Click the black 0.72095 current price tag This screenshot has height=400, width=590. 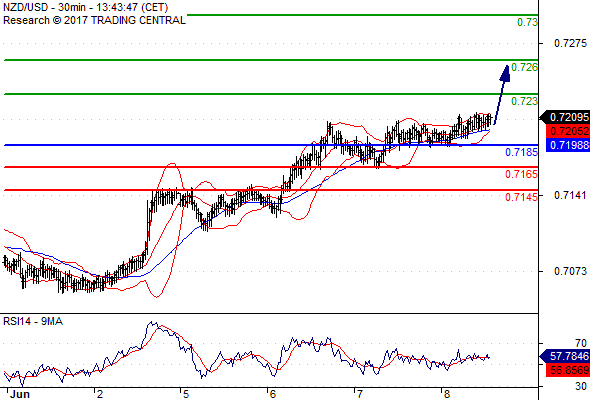pyautogui.click(x=566, y=117)
